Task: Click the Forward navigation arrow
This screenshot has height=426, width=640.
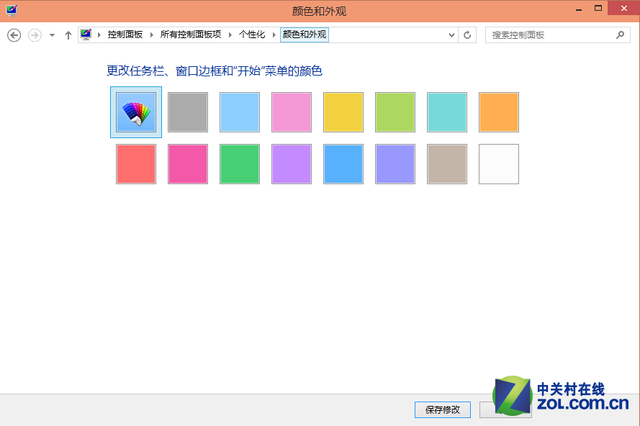Action: pos(34,35)
